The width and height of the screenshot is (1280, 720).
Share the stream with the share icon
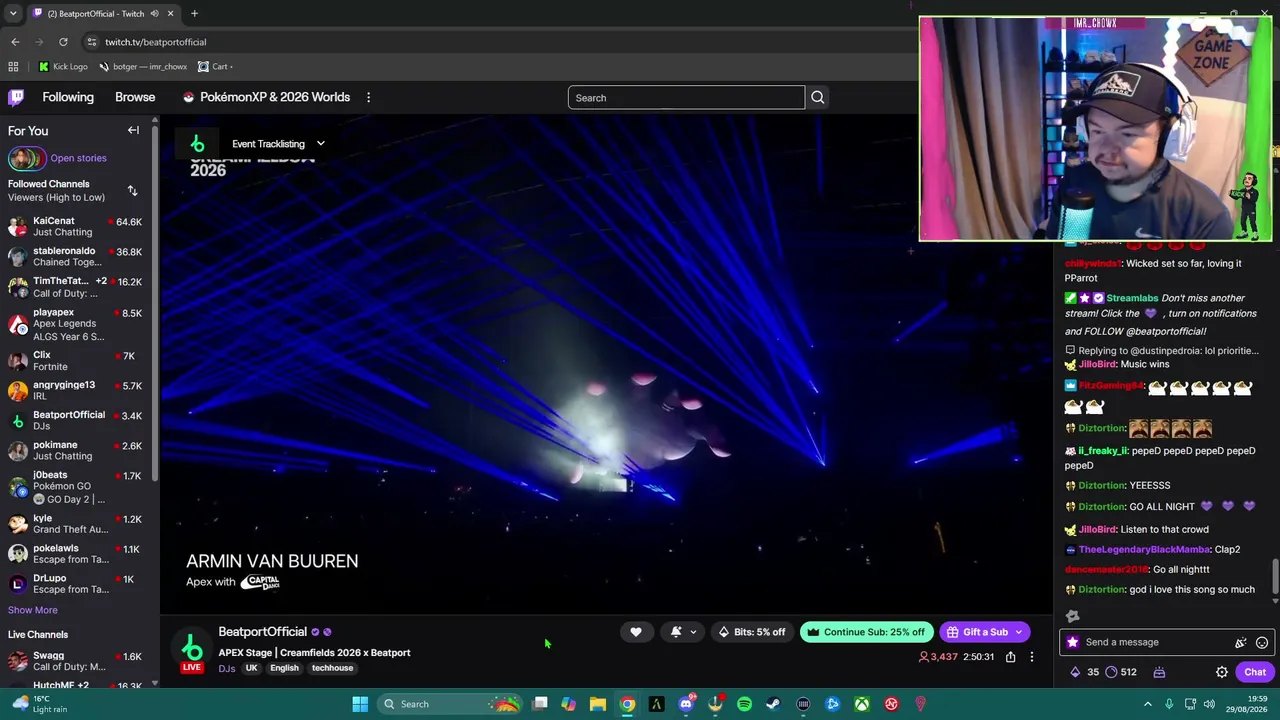click(1010, 657)
